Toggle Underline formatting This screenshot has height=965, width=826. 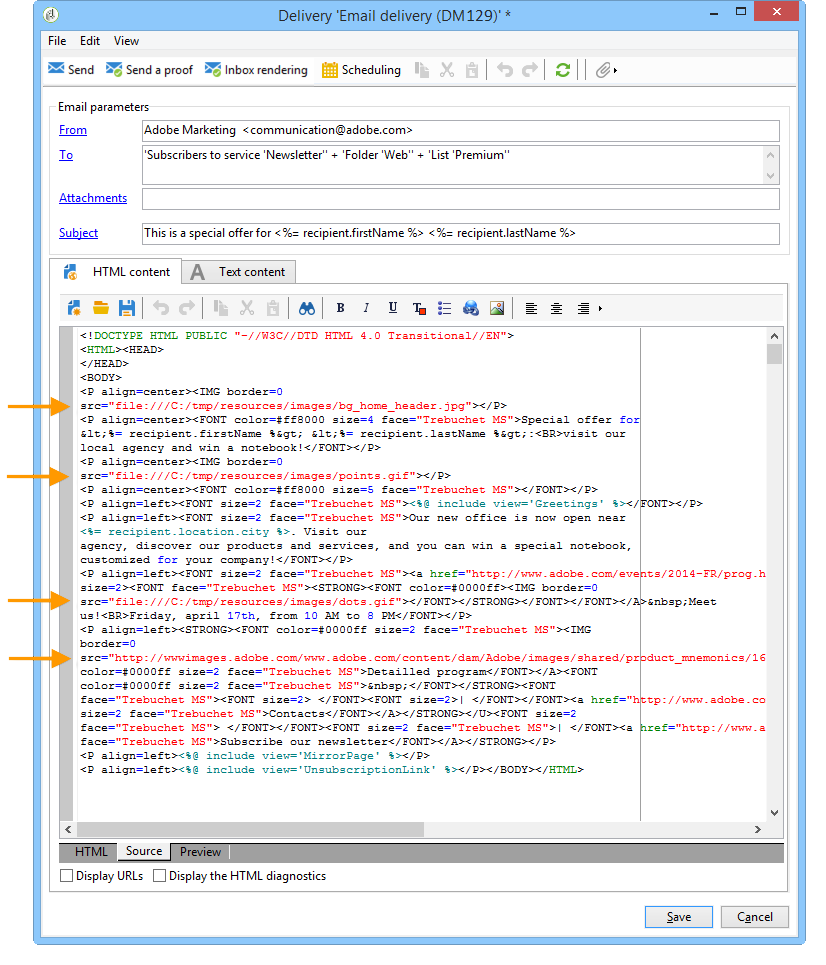click(x=393, y=308)
